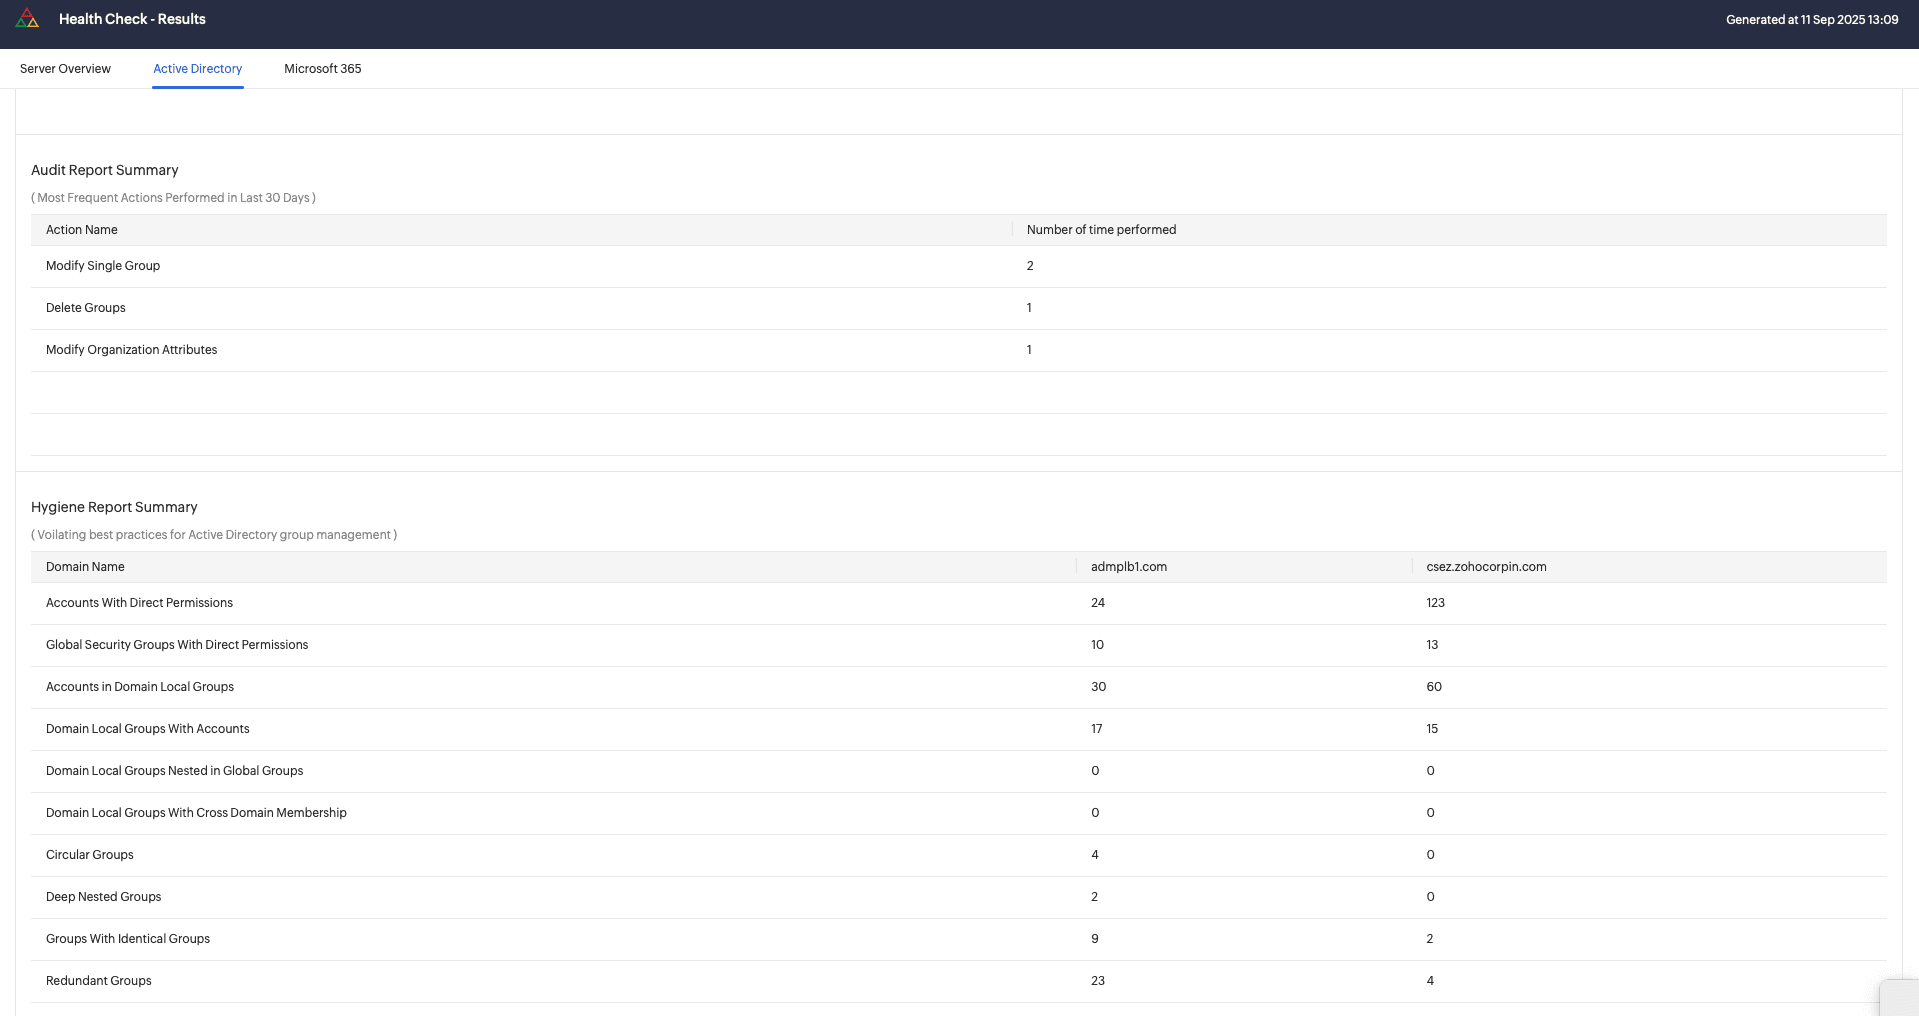This screenshot has width=1919, height=1016.
Task: Click the value 123 for Accounts With Direct Permissions
Action: click(1435, 602)
